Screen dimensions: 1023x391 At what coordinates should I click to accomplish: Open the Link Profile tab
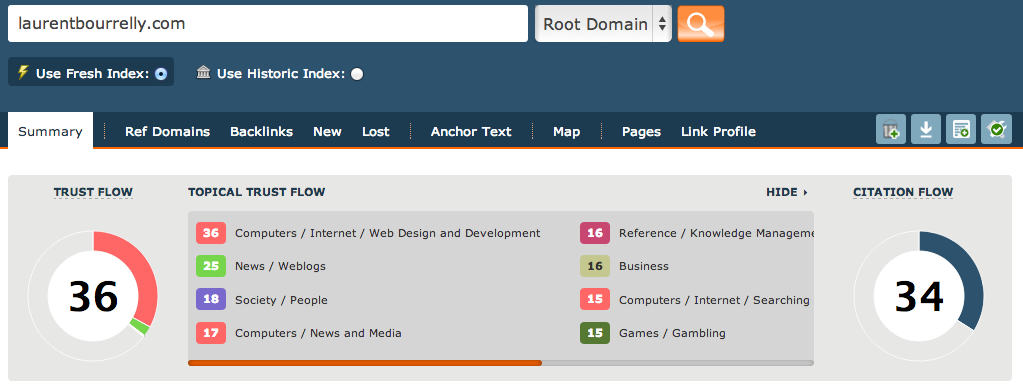point(718,131)
